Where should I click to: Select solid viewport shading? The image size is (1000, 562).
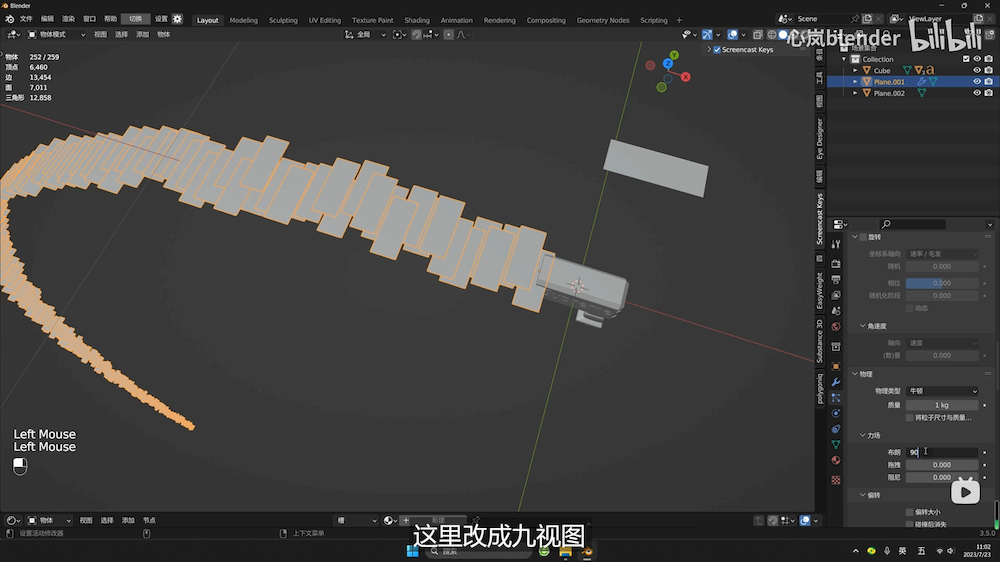point(783,34)
